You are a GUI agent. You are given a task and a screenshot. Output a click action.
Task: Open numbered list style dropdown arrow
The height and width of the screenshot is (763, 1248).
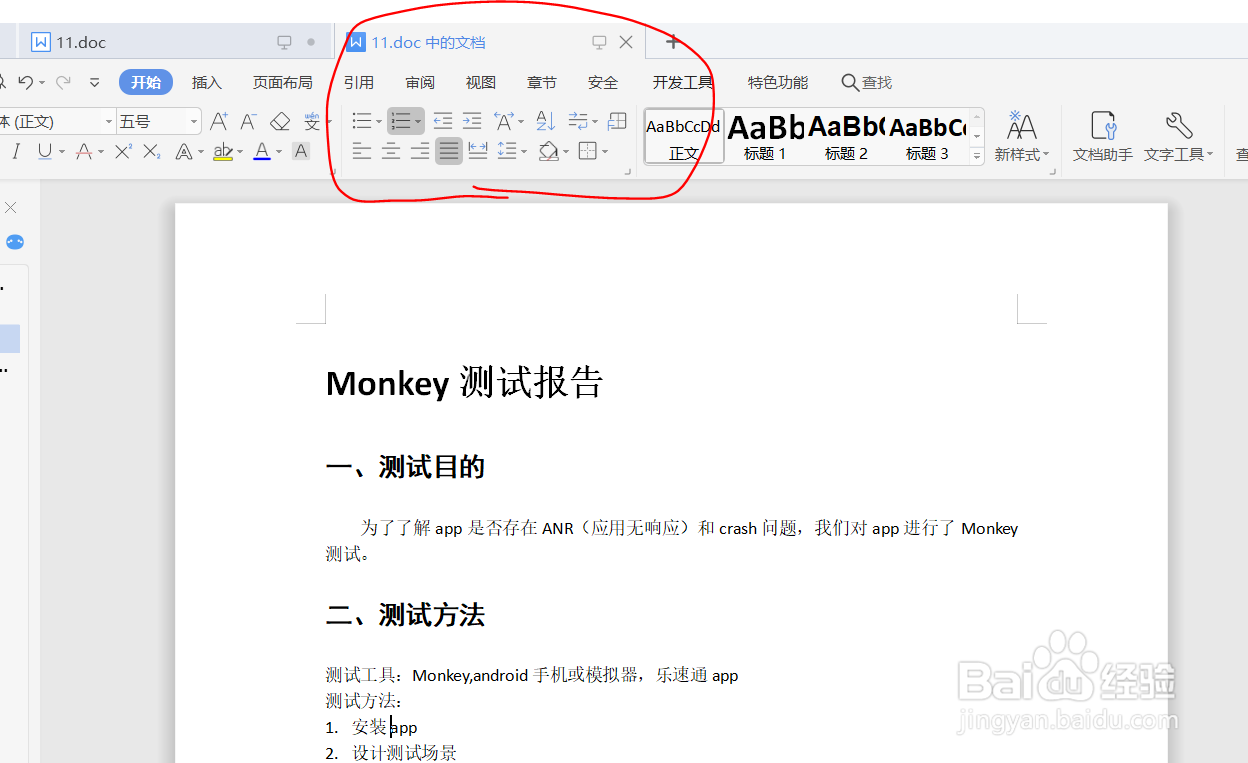click(418, 122)
